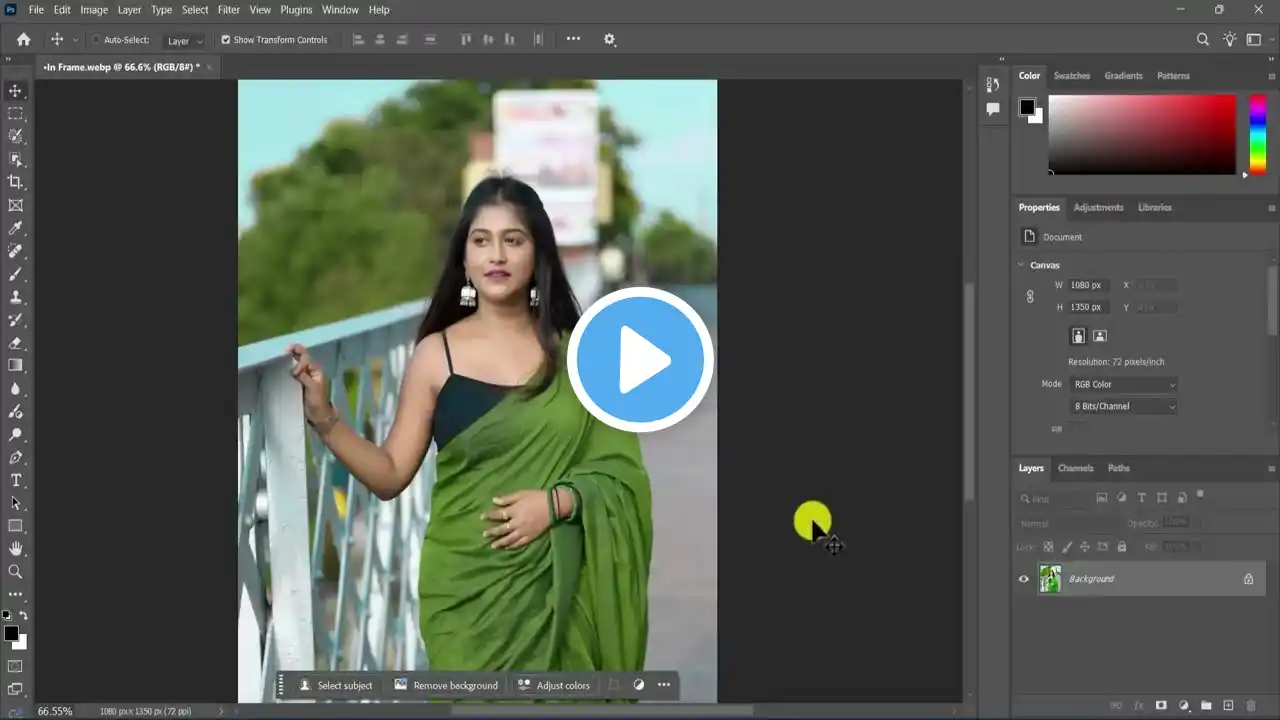Select the Path Selection tool
This screenshot has height=720, width=1280.
click(15, 503)
